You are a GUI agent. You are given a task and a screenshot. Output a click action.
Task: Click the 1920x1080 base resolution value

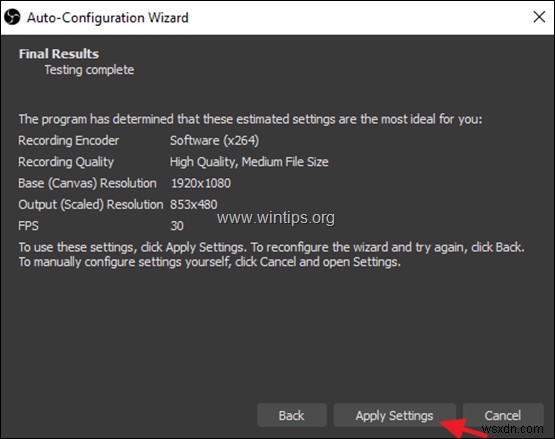point(201,183)
